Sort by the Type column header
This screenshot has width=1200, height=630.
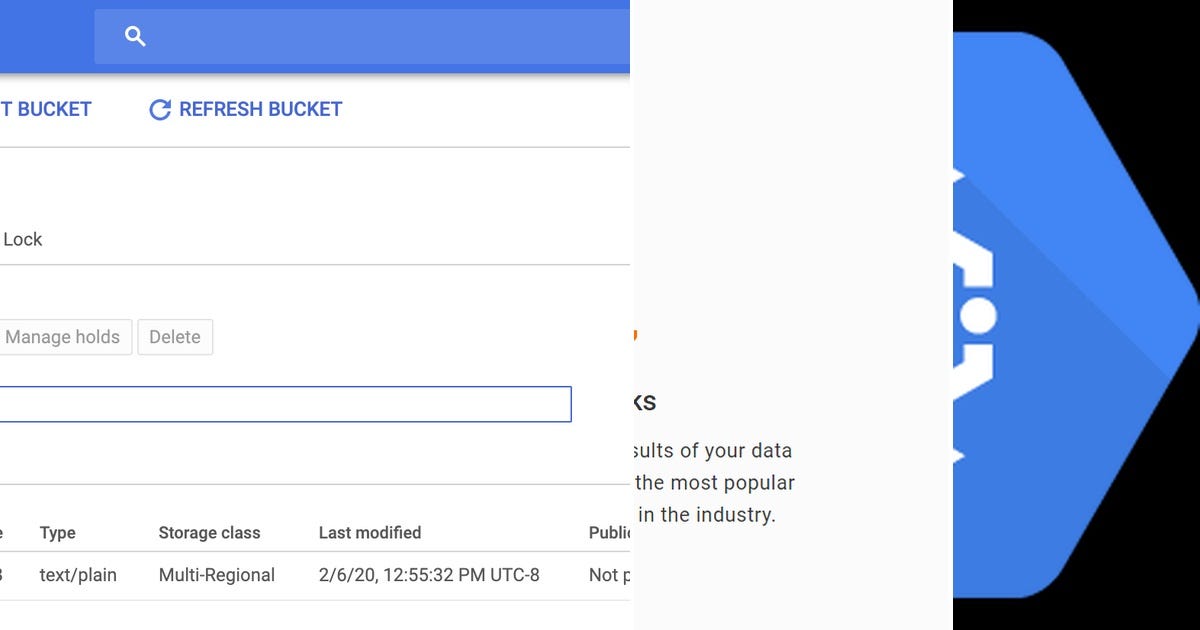pos(57,532)
